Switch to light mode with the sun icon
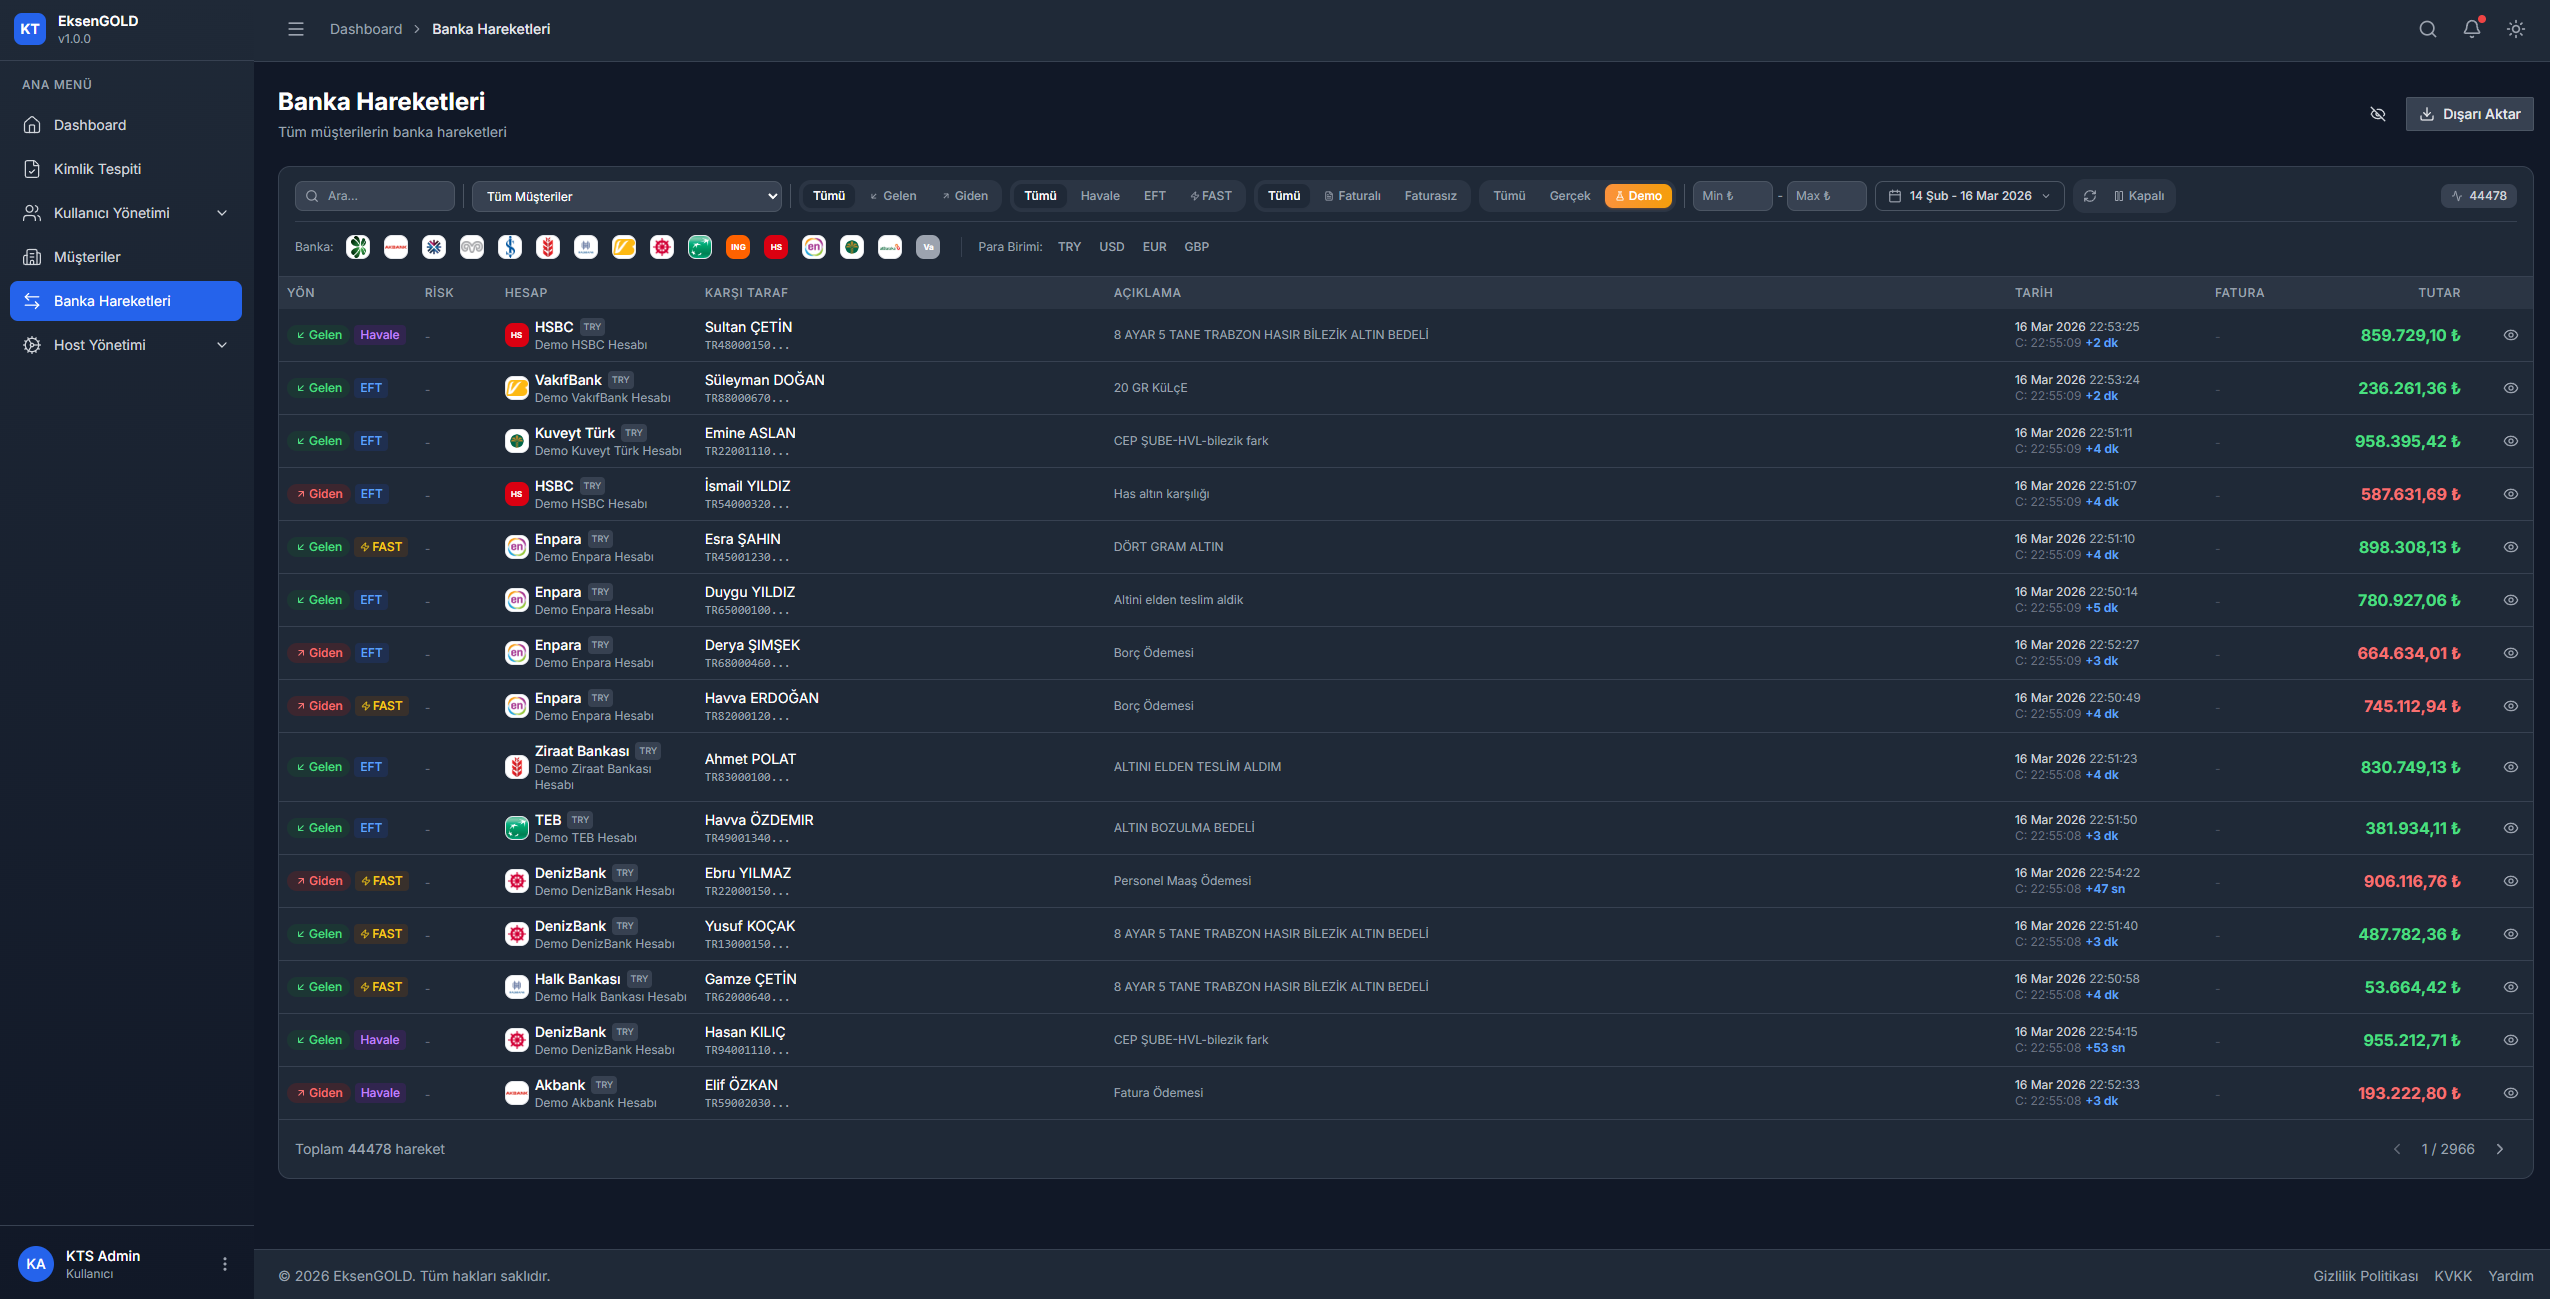The height and width of the screenshot is (1299, 2550). 2515,29
